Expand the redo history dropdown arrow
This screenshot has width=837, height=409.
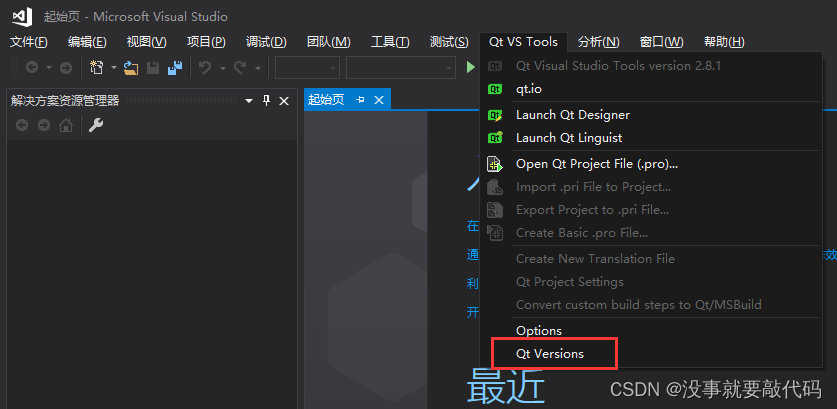pos(257,68)
